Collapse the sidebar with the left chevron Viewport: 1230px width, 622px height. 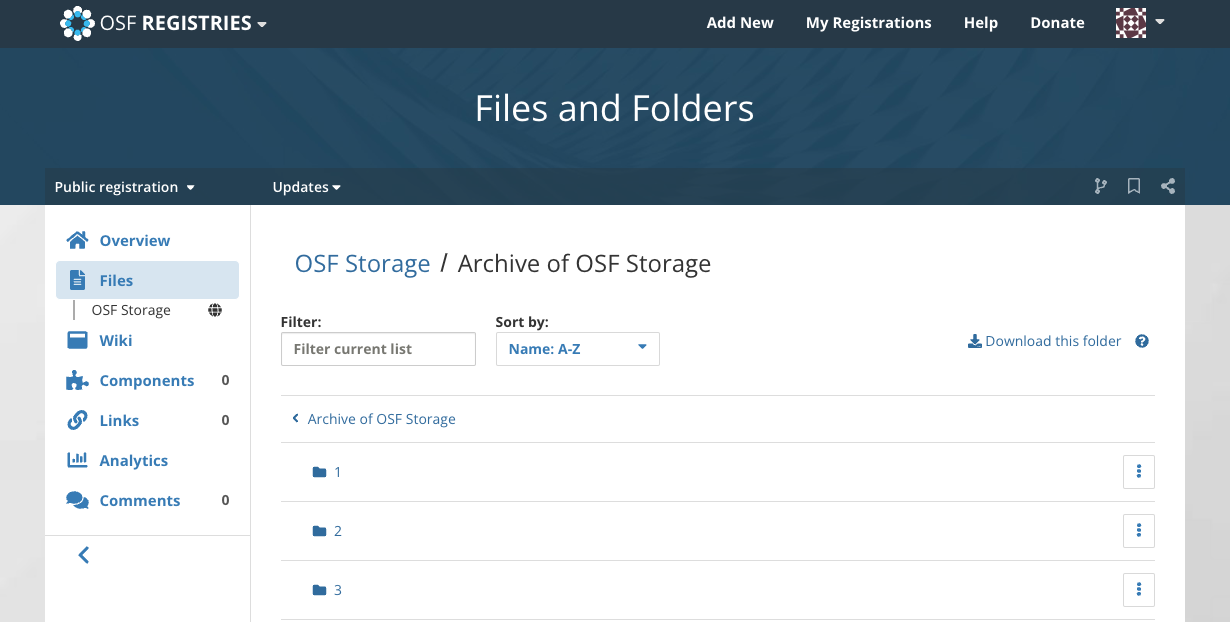point(84,555)
